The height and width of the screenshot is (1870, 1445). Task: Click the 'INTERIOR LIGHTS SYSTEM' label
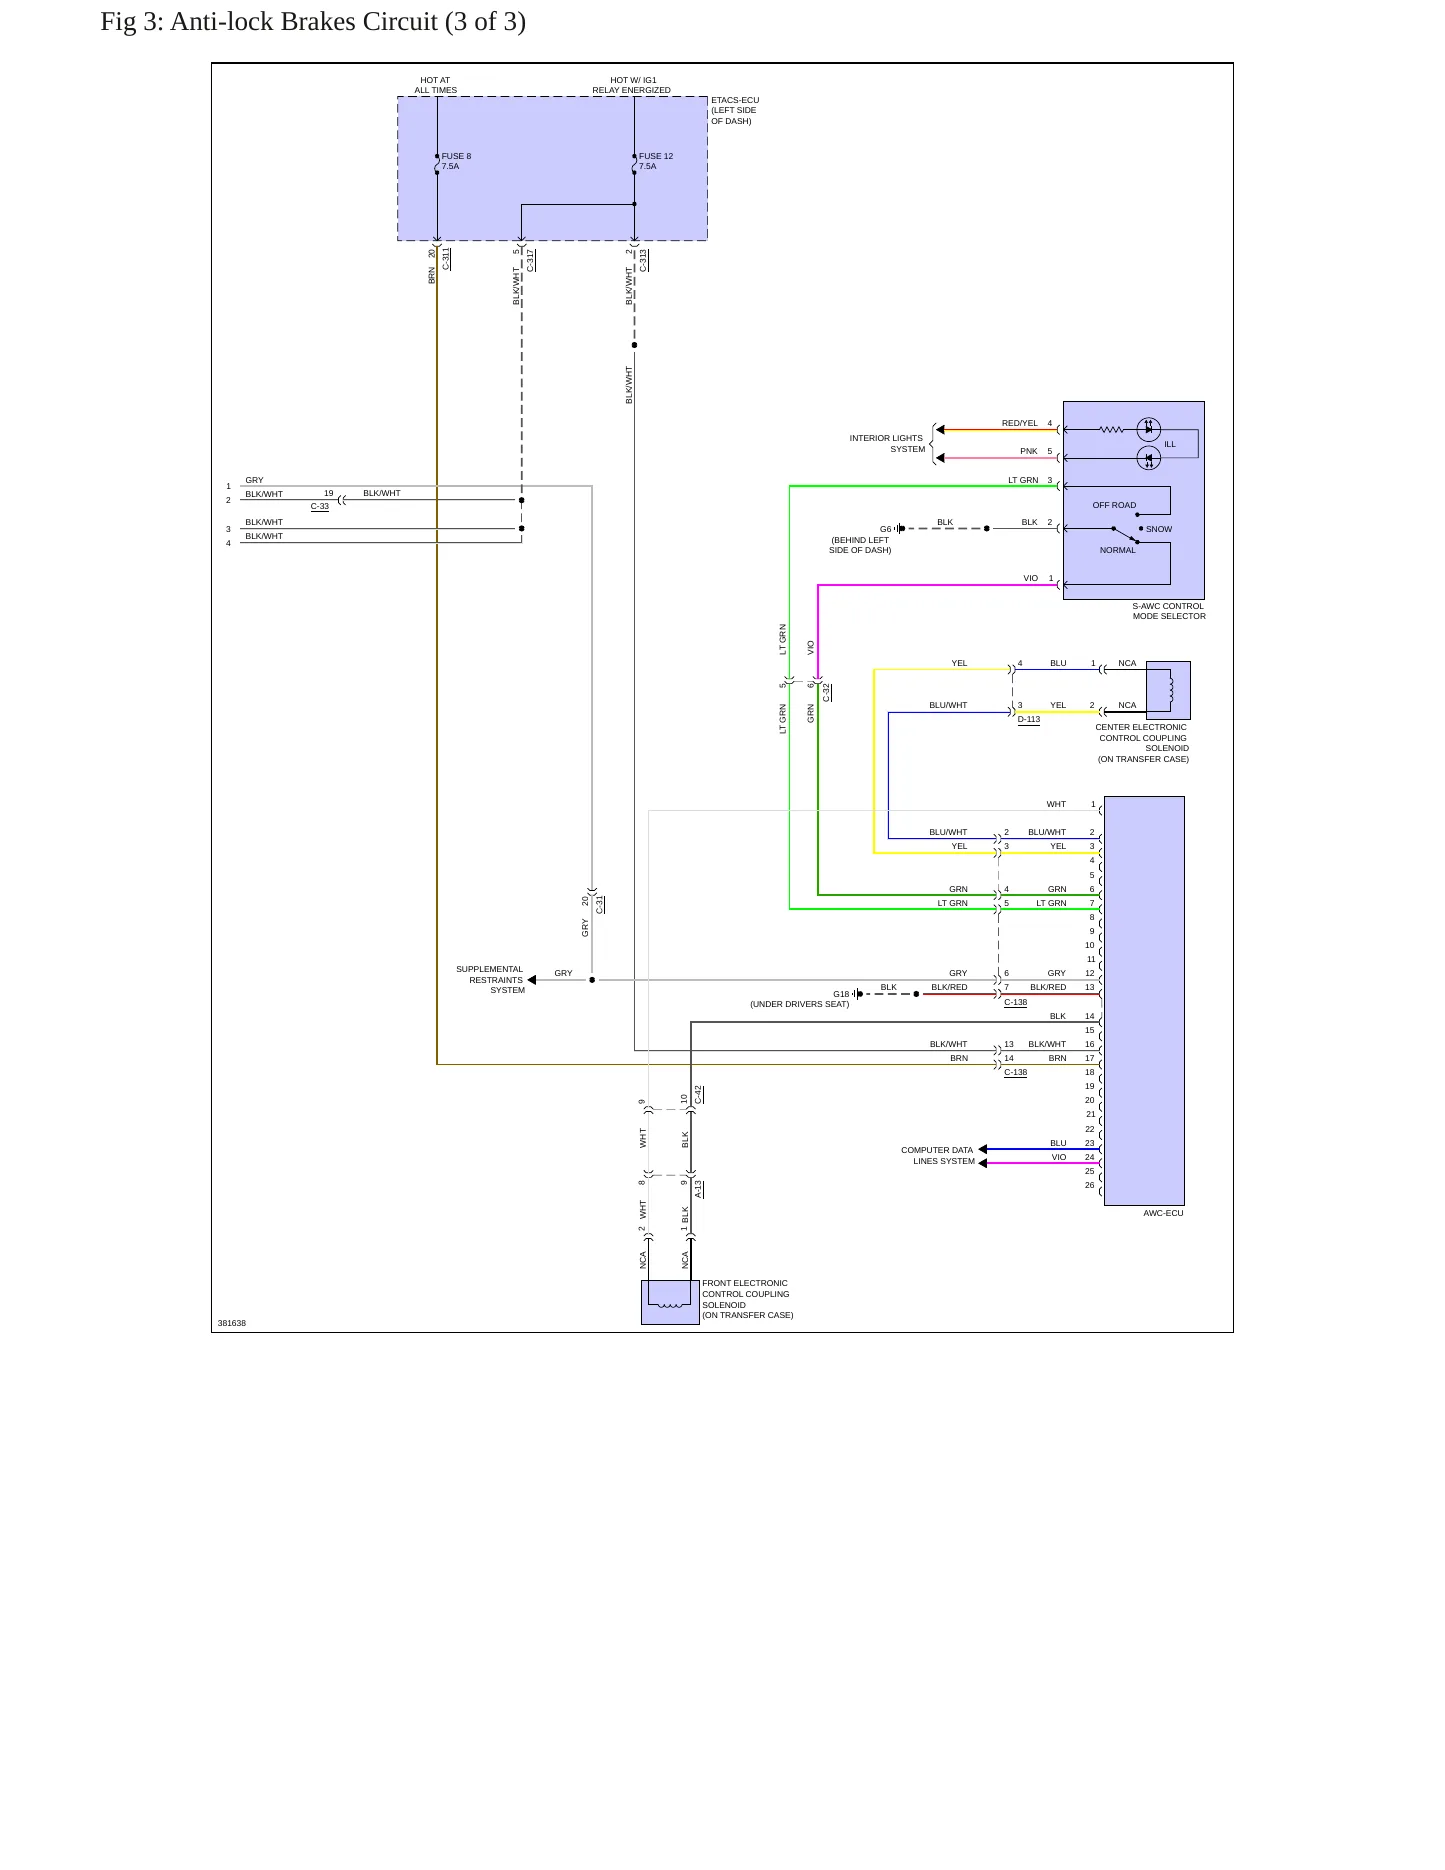click(887, 444)
